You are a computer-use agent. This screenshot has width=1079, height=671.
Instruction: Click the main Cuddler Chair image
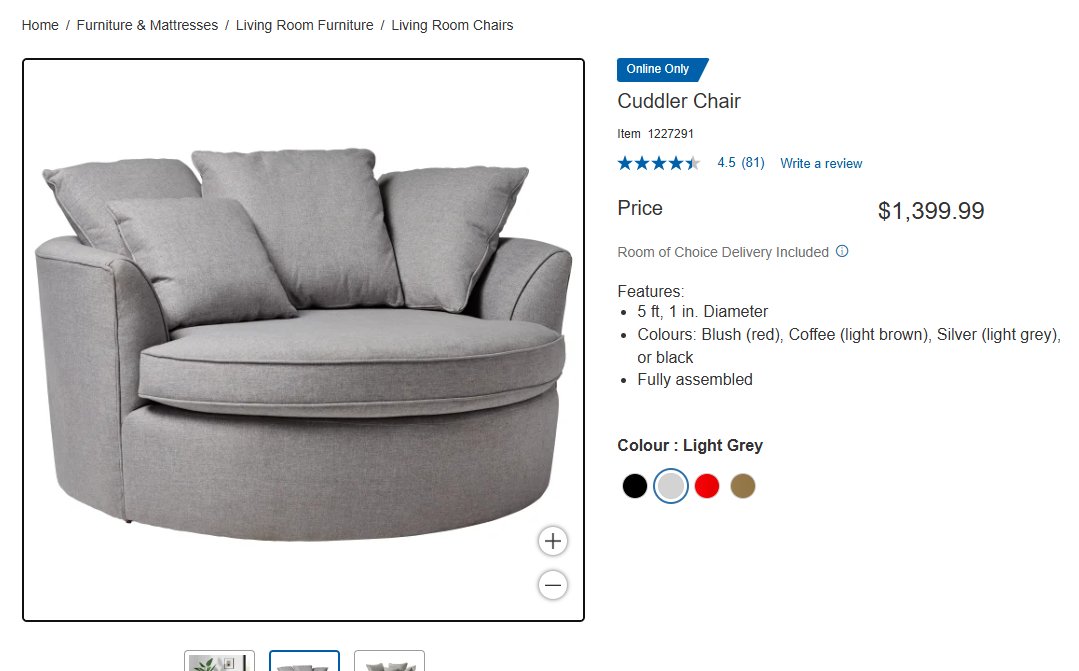(x=303, y=340)
